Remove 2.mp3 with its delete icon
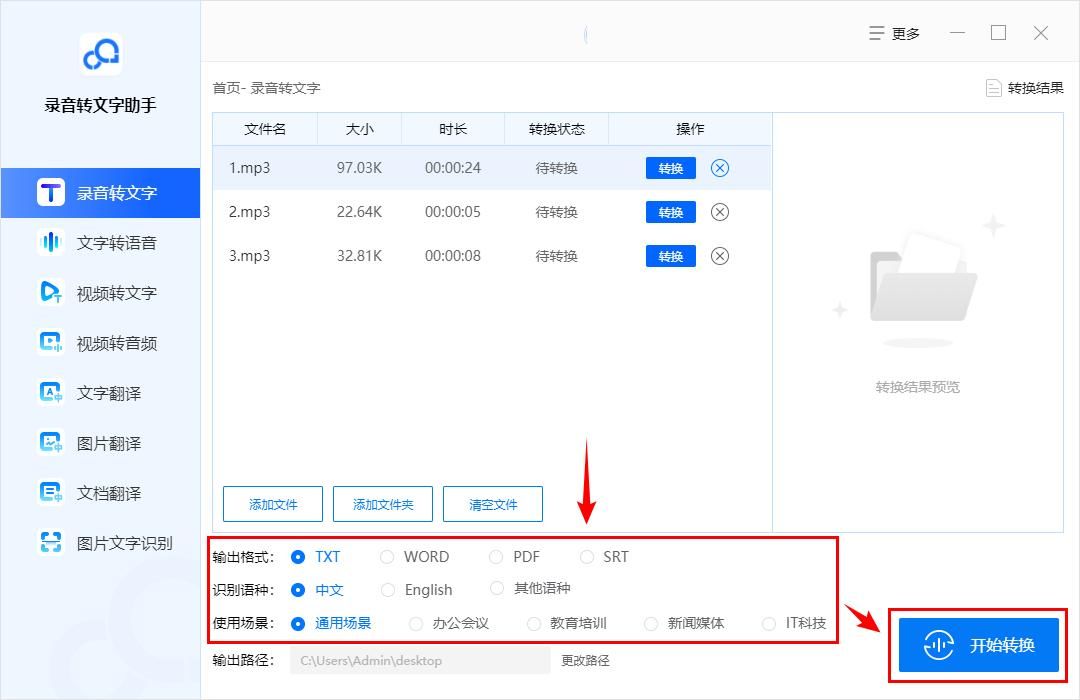 720,212
